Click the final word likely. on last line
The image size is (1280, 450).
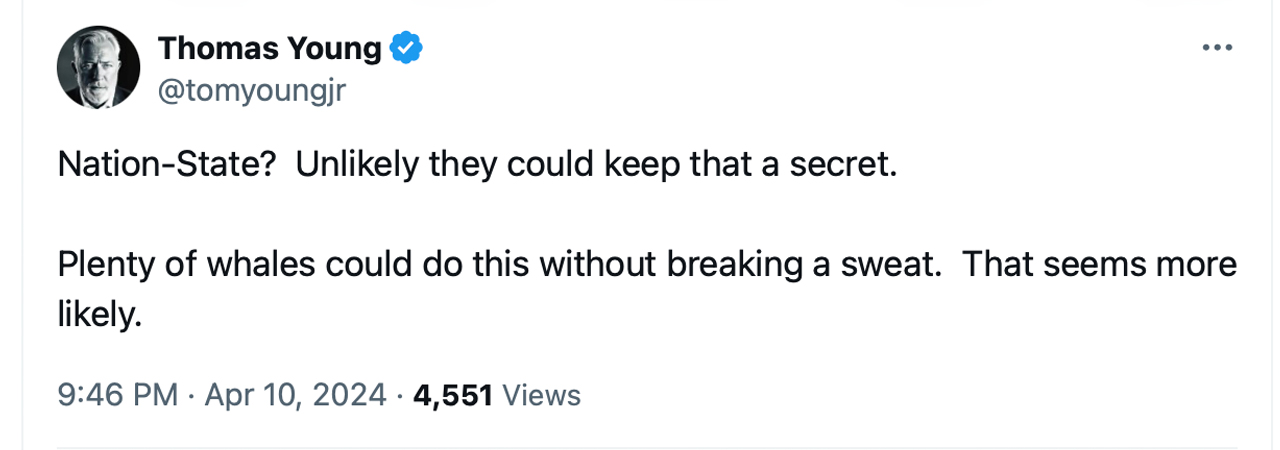coord(100,315)
